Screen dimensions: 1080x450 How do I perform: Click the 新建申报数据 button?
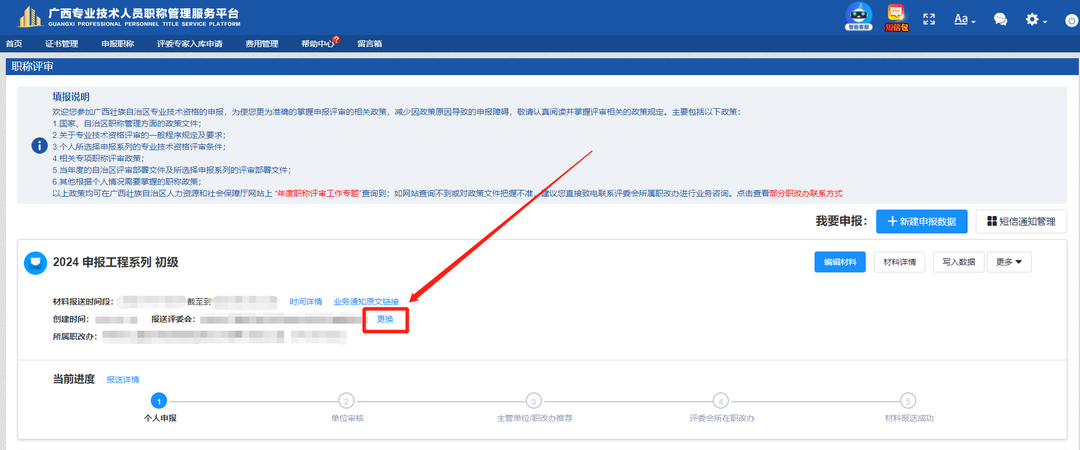(x=921, y=221)
